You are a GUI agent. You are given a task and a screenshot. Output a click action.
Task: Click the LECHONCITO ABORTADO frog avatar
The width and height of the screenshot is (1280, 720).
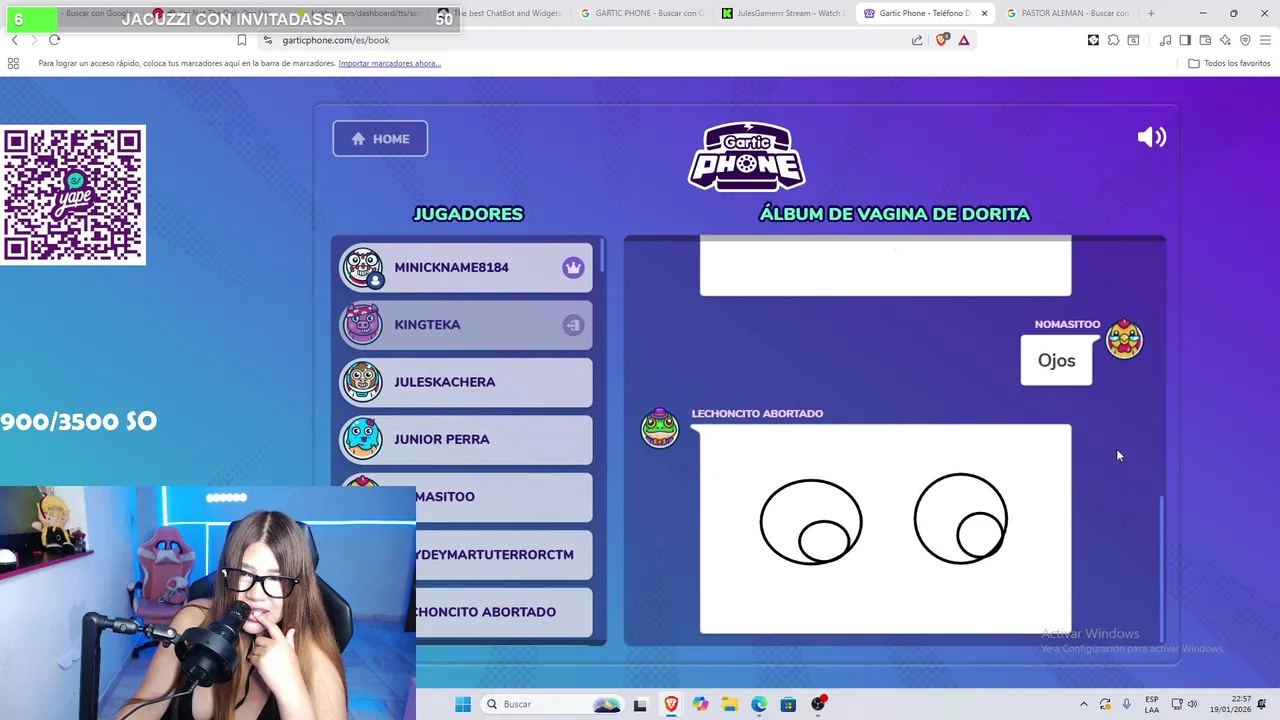(x=659, y=427)
